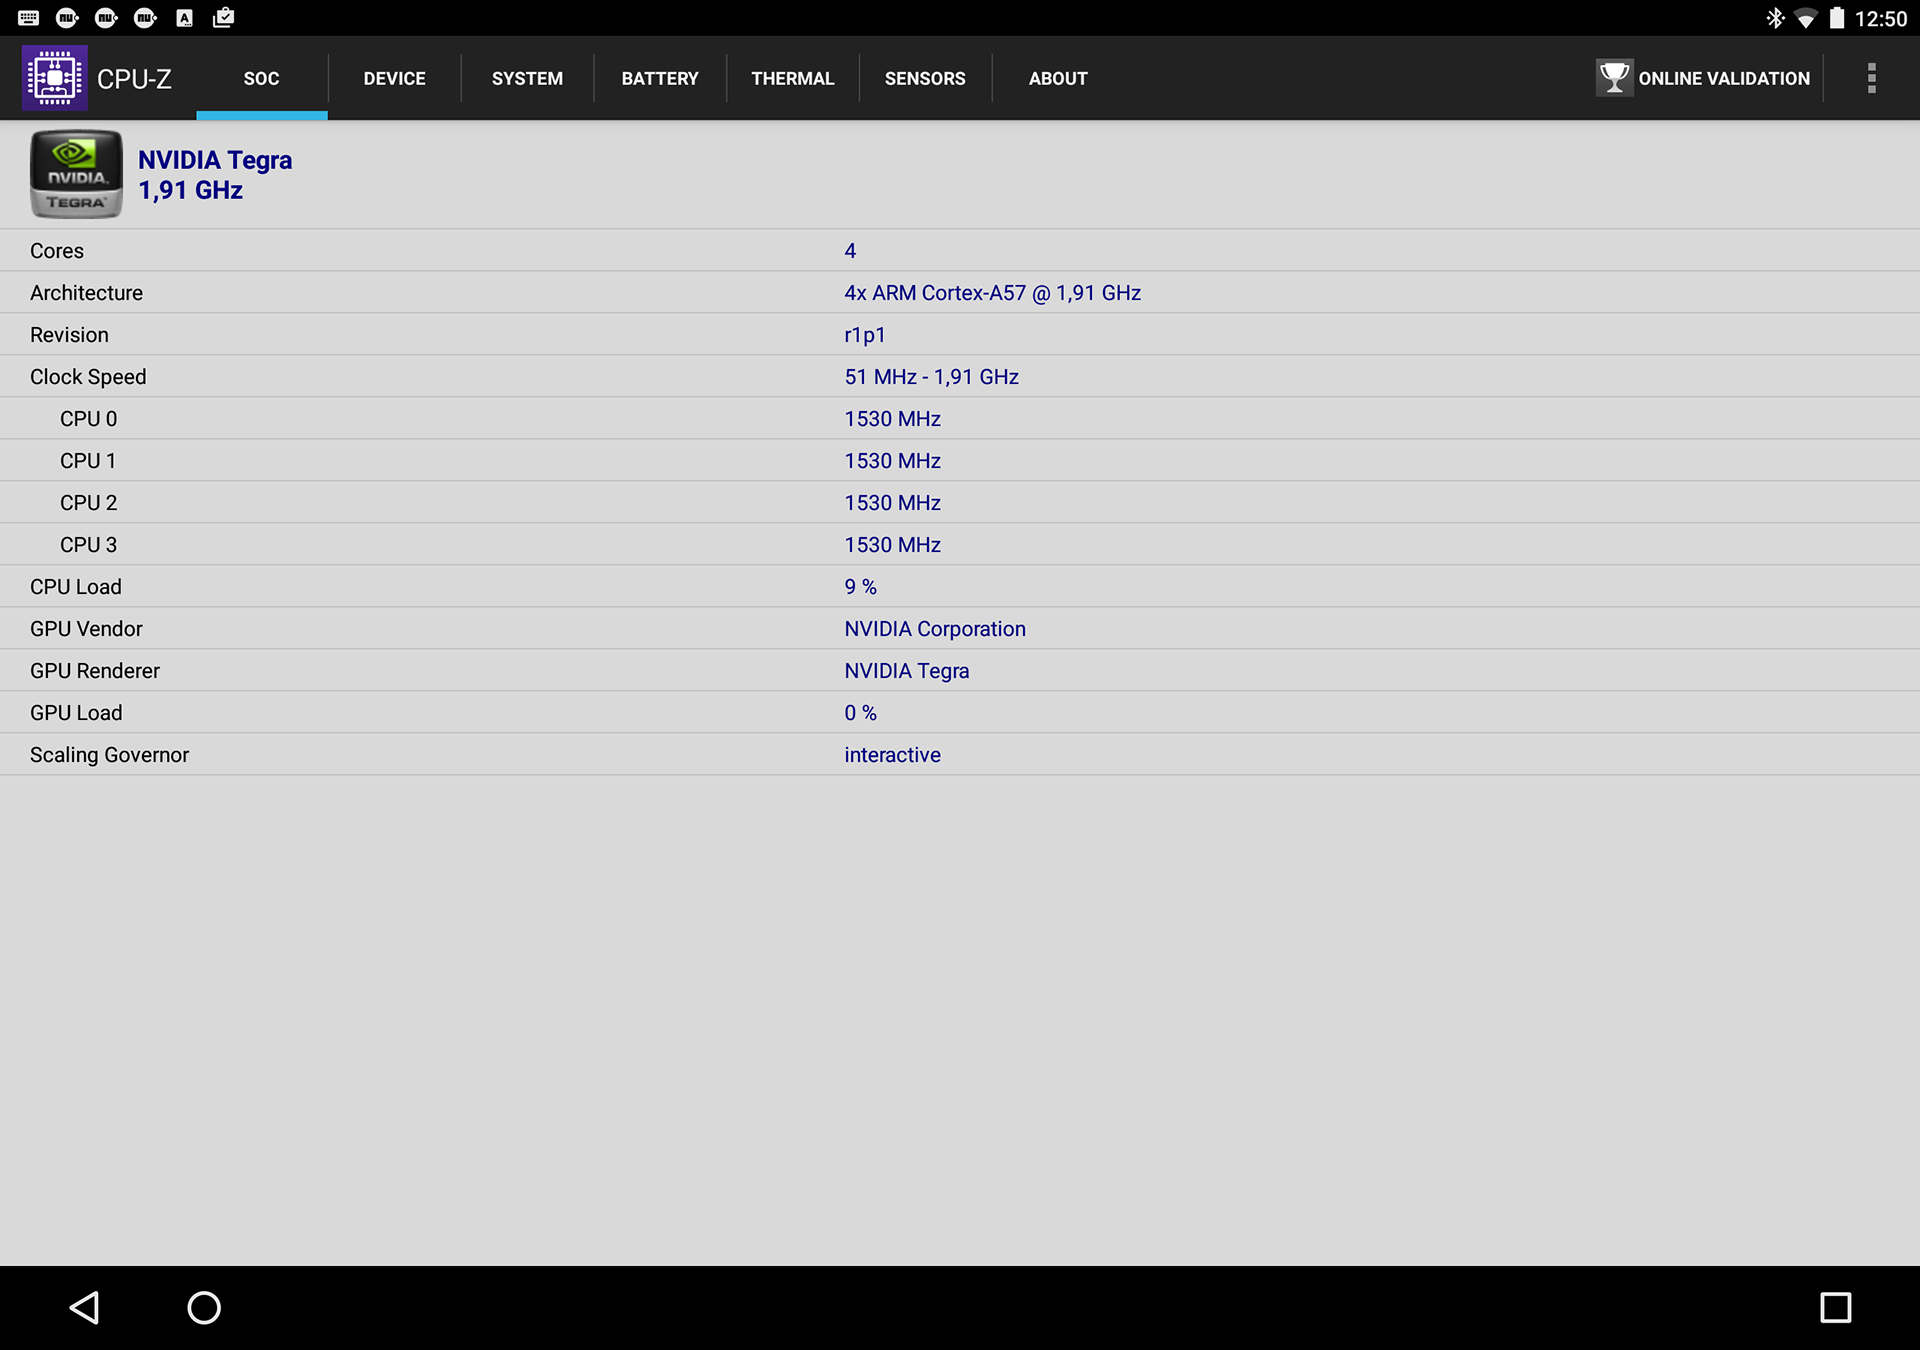
Task: Tap the NVIDIA Tegra chip logo
Action: (76, 174)
